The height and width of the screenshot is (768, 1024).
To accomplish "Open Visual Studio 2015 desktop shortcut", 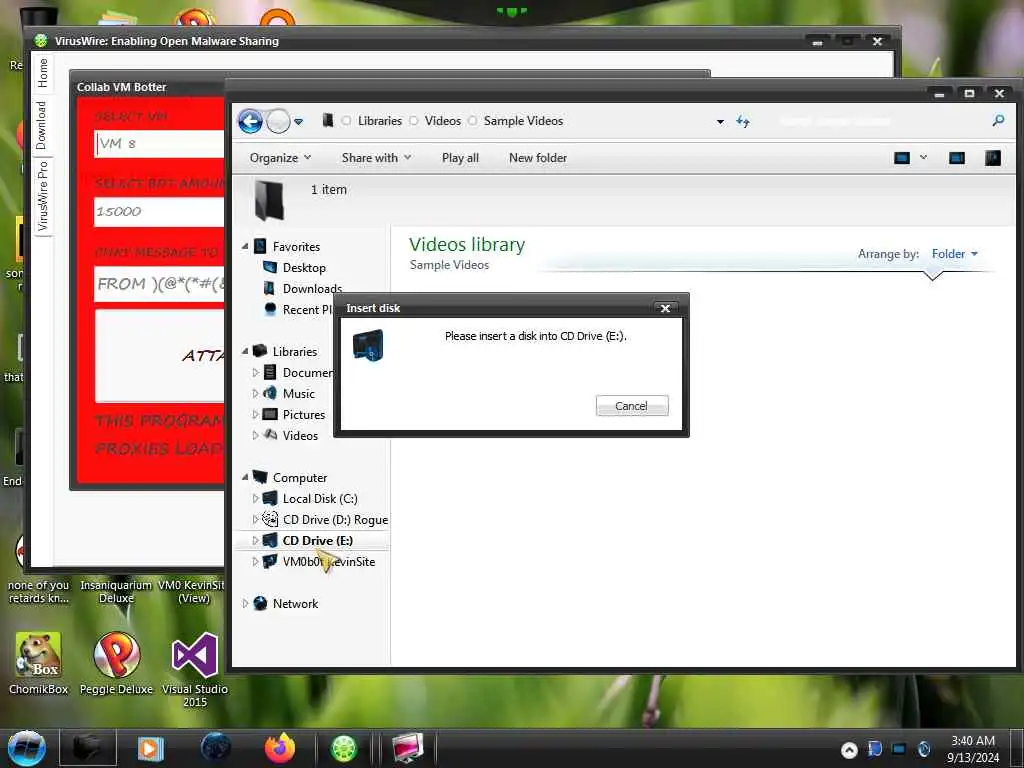I will [195, 669].
